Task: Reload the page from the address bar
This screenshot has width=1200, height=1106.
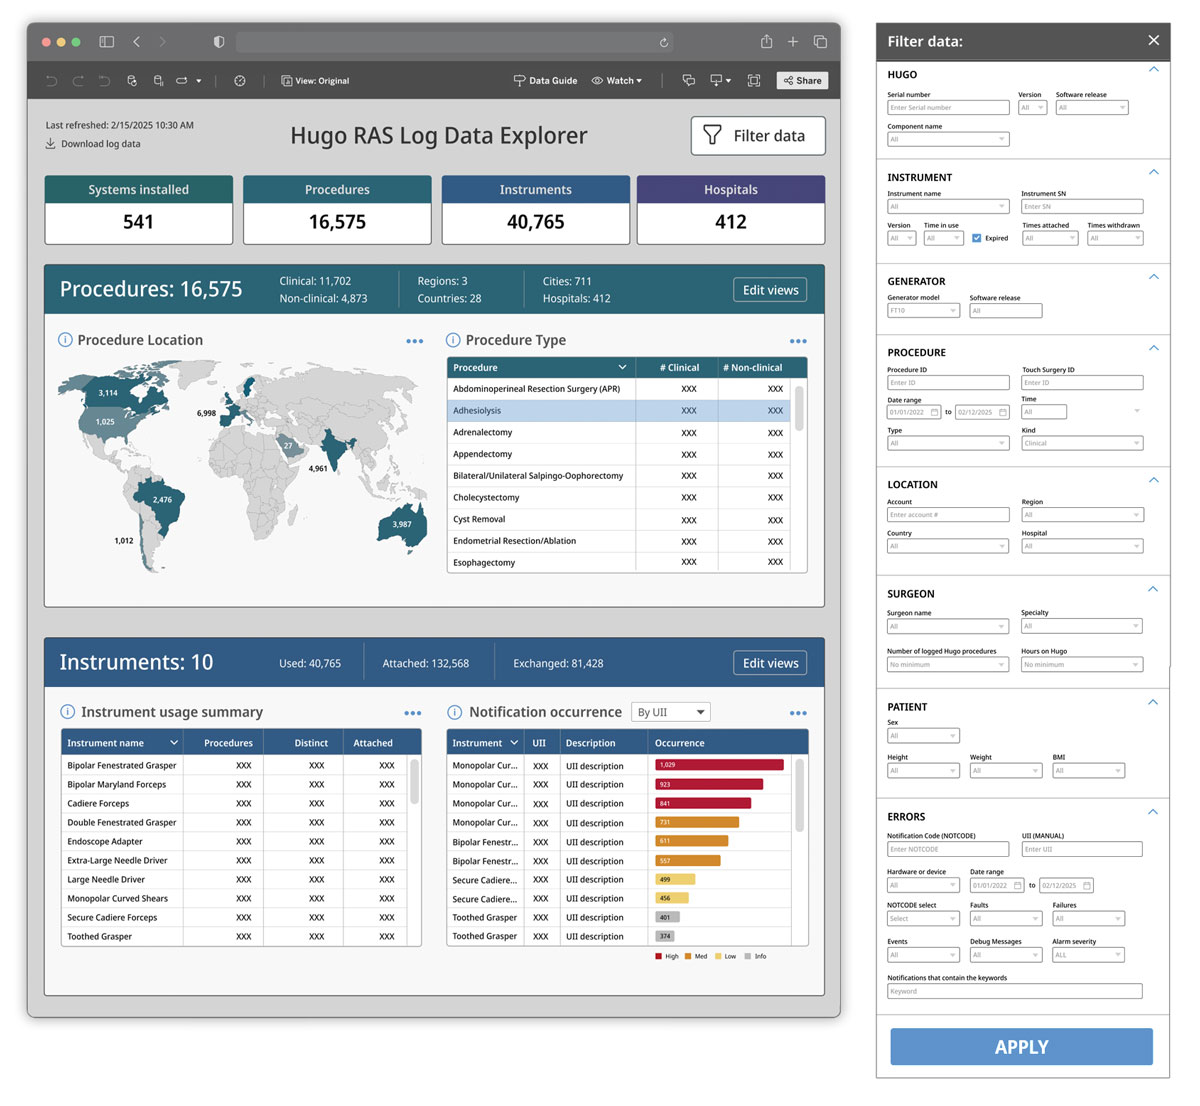Action: (663, 42)
